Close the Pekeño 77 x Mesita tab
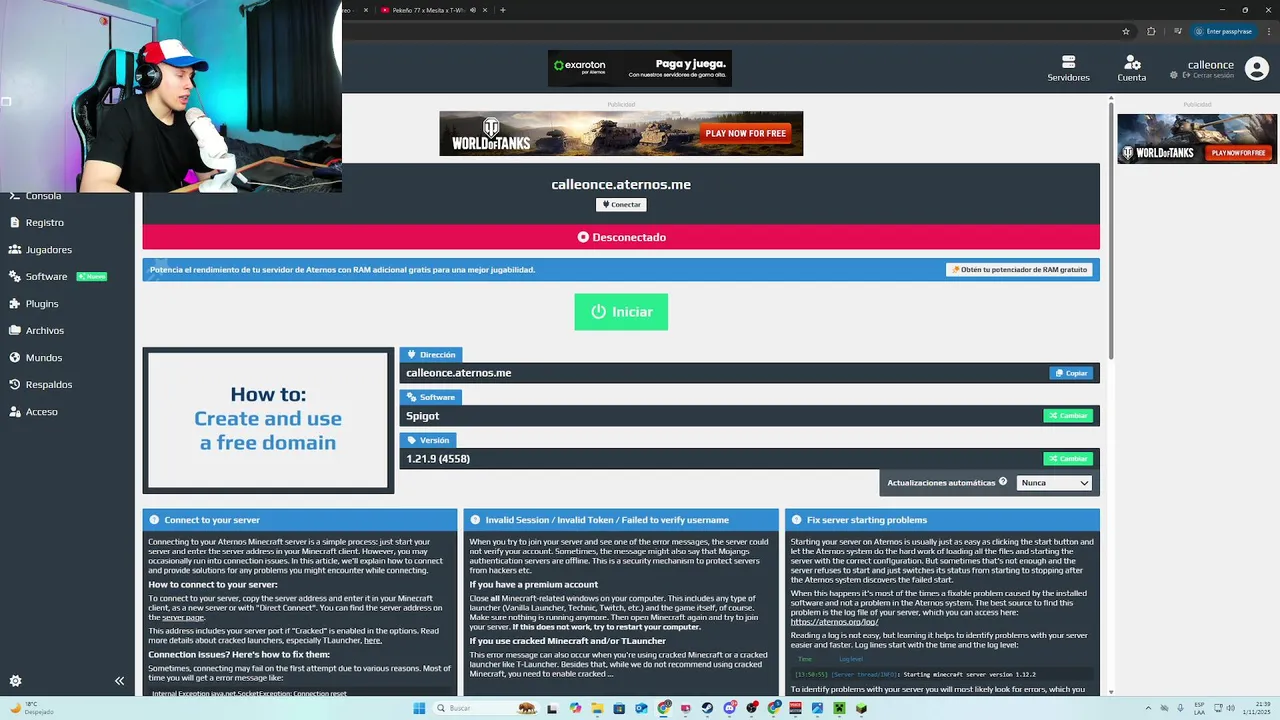 [486, 10]
